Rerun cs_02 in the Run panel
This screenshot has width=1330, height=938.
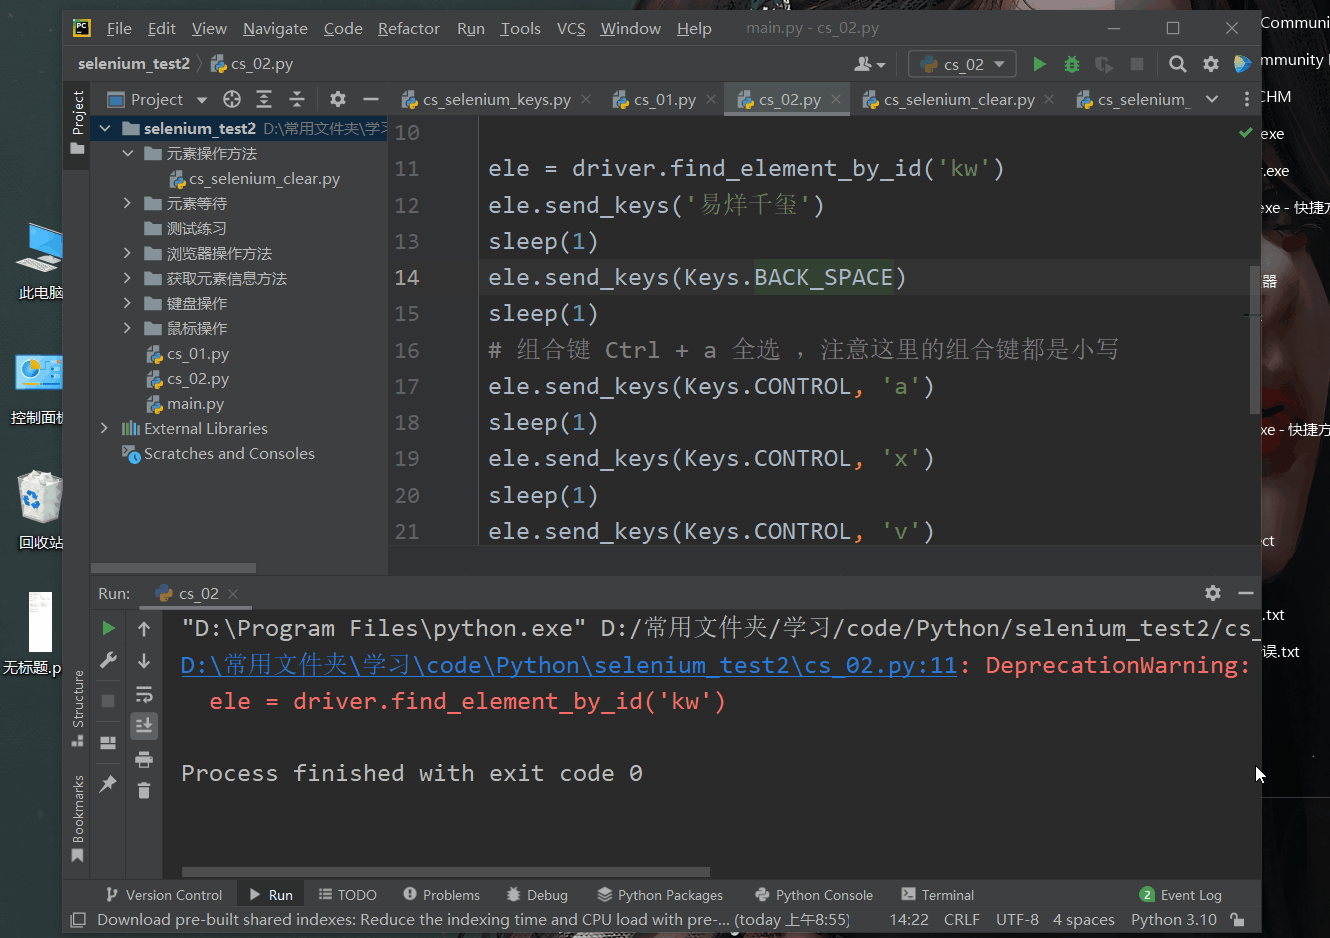pos(108,628)
